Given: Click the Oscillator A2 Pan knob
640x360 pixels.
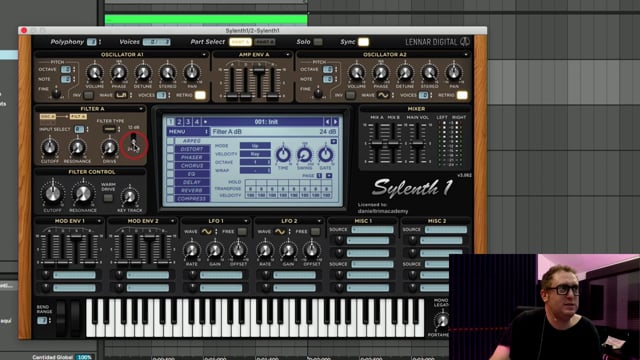Looking at the screenshot, I should (453, 73).
